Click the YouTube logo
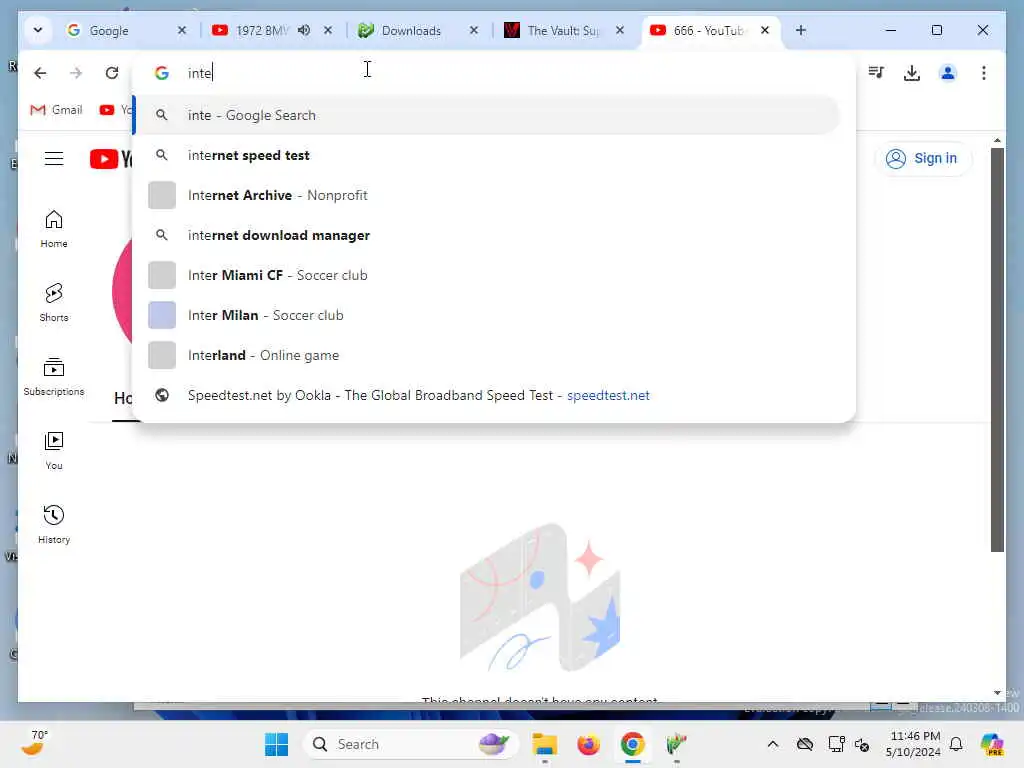The width and height of the screenshot is (1024, 768). [111, 159]
